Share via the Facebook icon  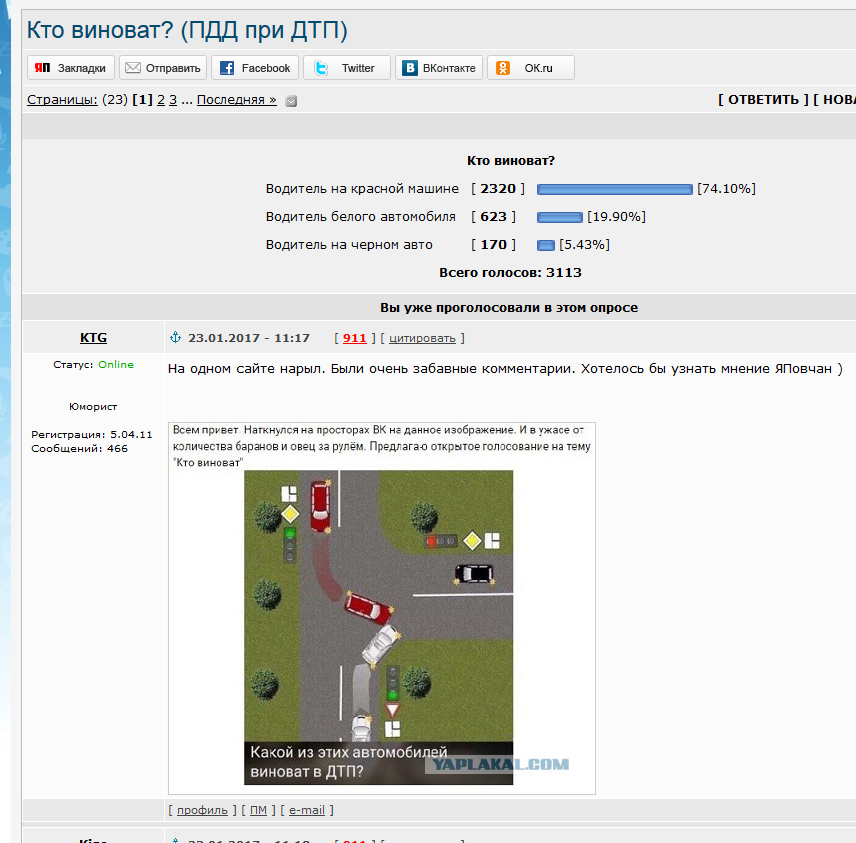(x=227, y=68)
